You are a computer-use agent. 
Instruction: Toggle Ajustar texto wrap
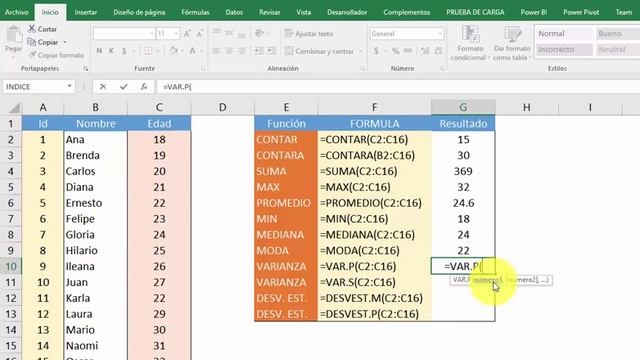[309, 33]
